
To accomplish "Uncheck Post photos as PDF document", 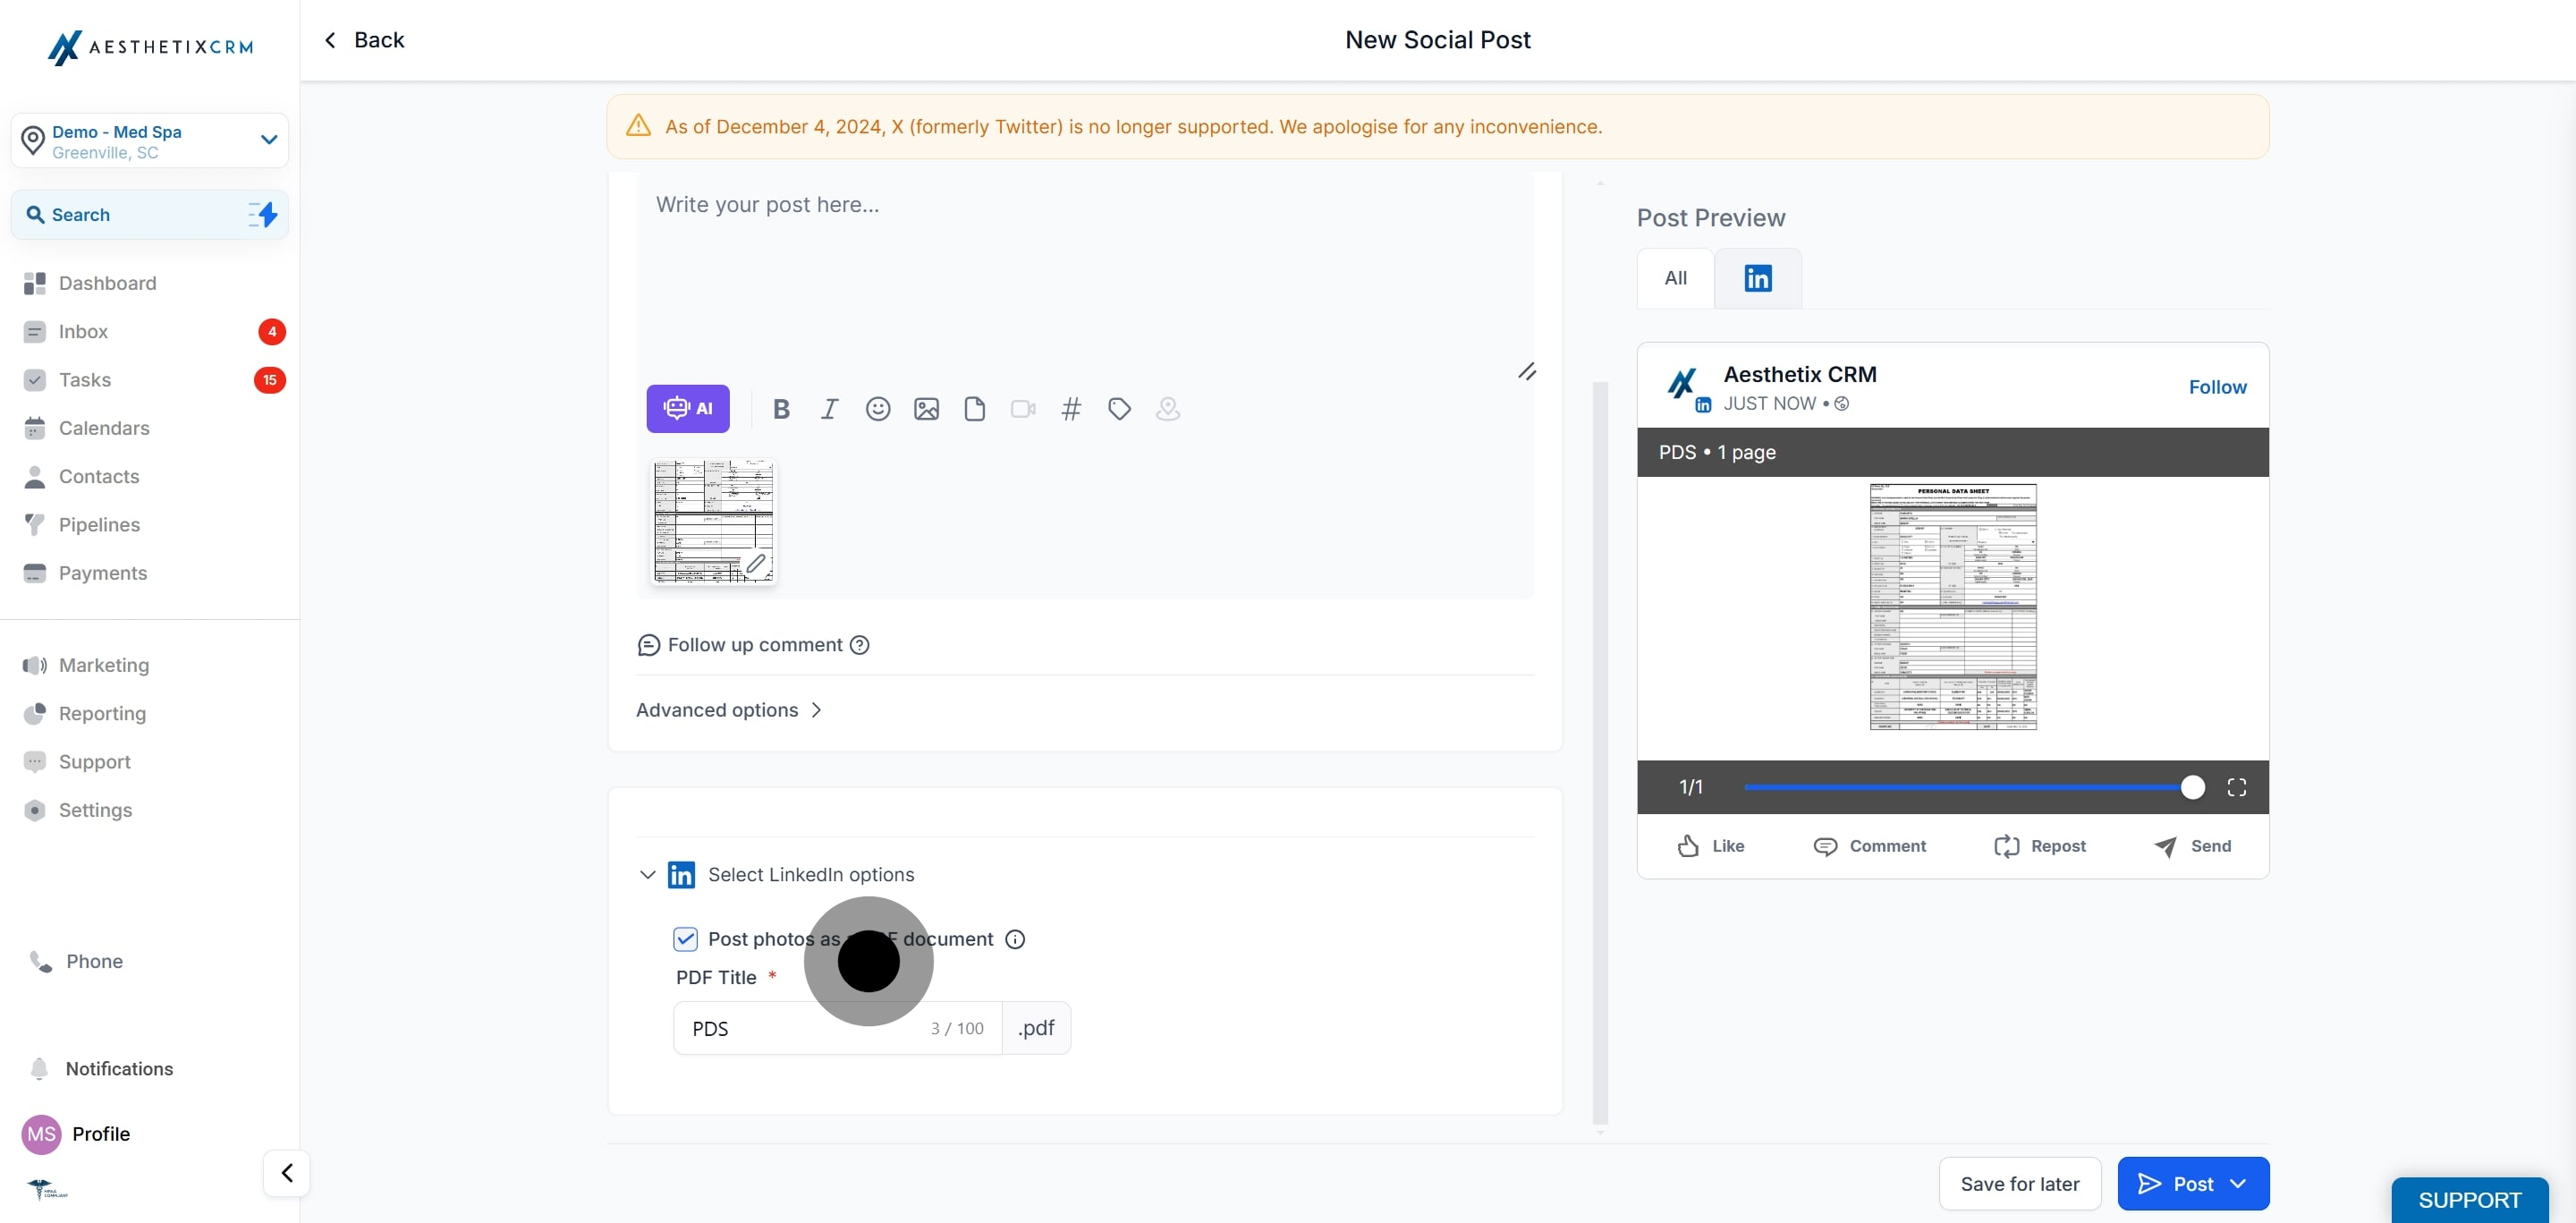I will [685, 938].
